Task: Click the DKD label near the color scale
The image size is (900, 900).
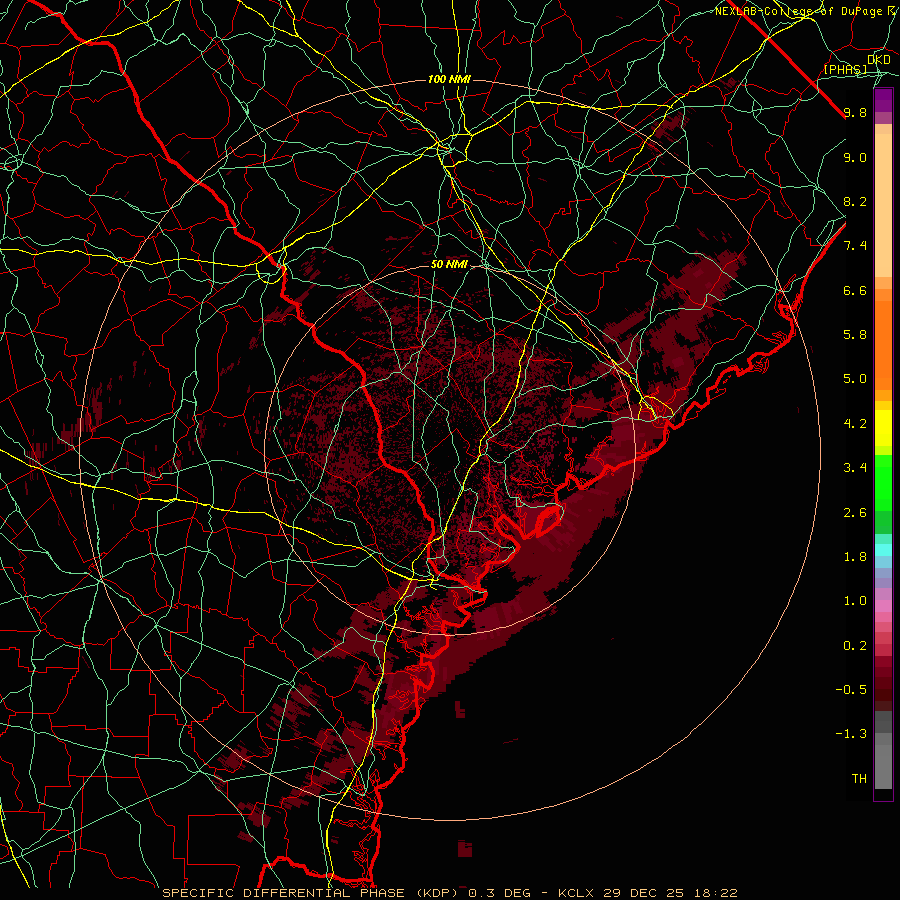Action: [878, 60]
